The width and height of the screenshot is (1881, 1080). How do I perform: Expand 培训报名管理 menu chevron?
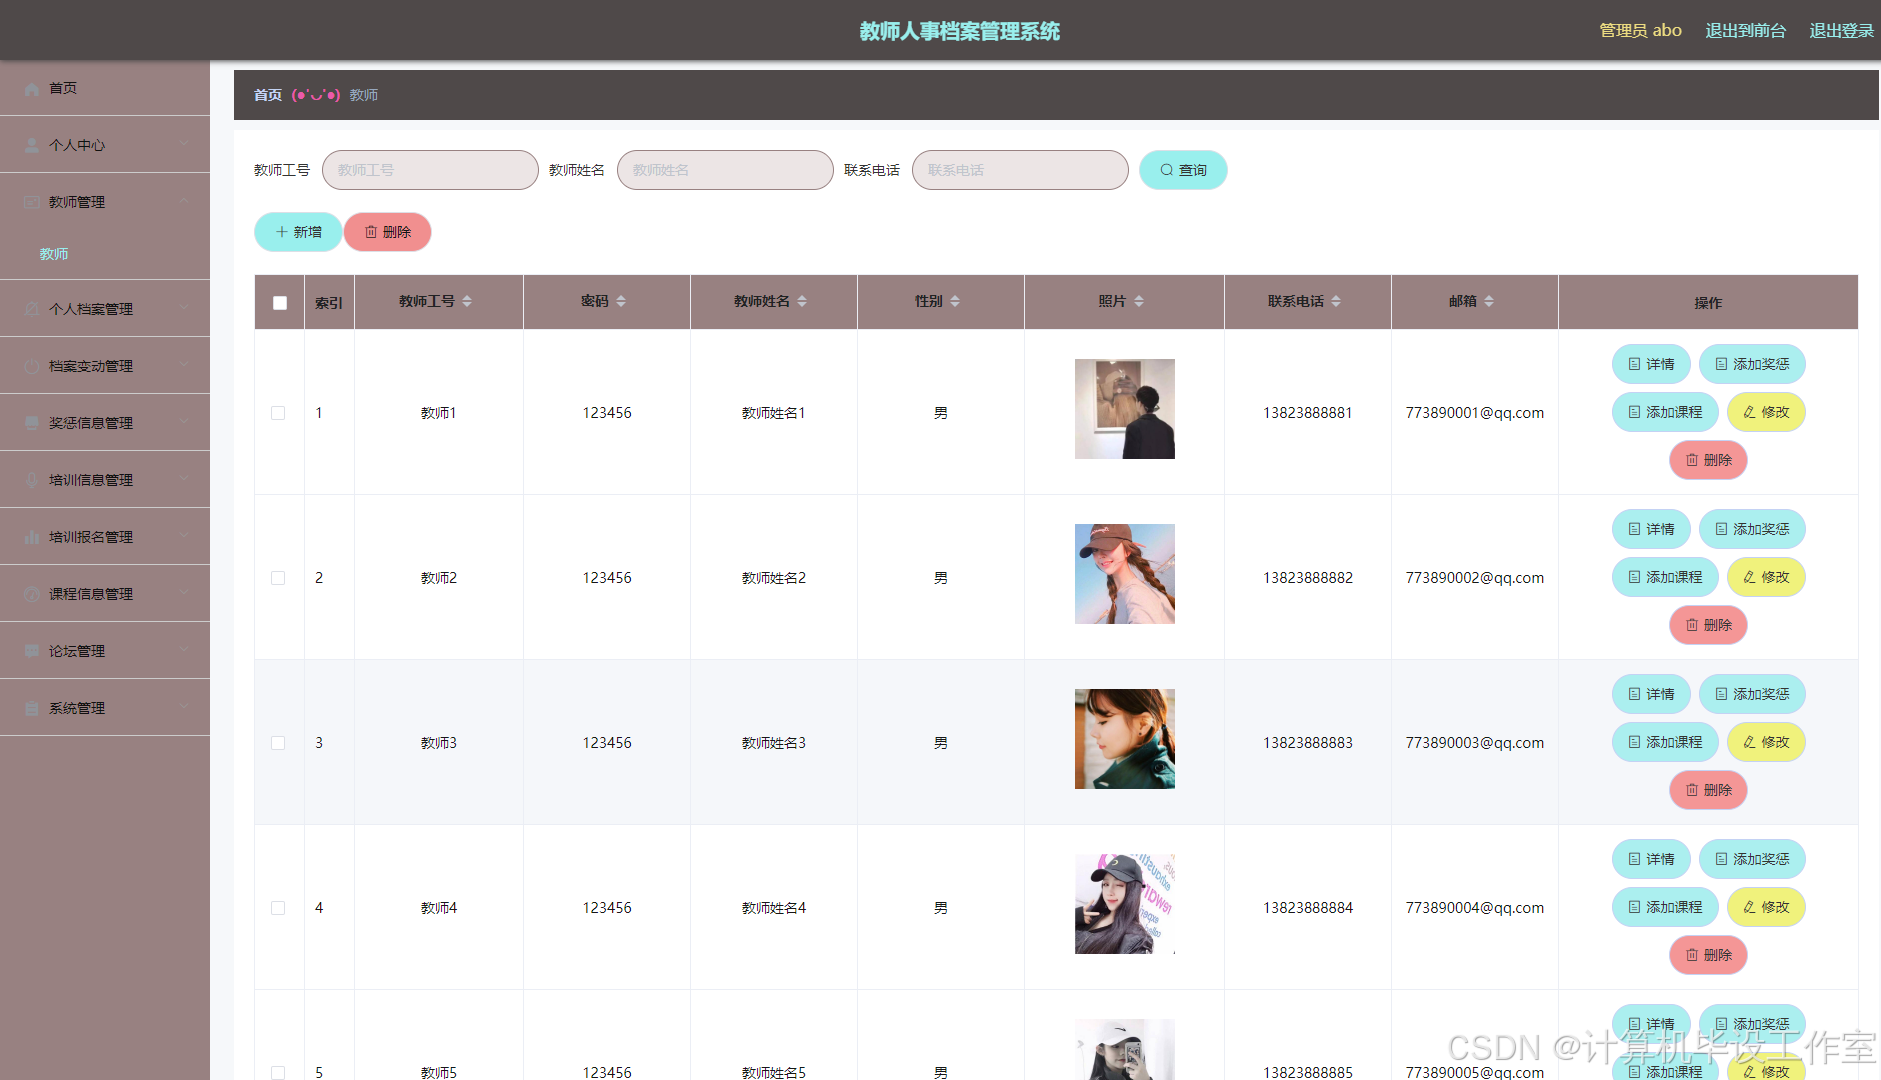pyautogui.click(x=184, y=536)
